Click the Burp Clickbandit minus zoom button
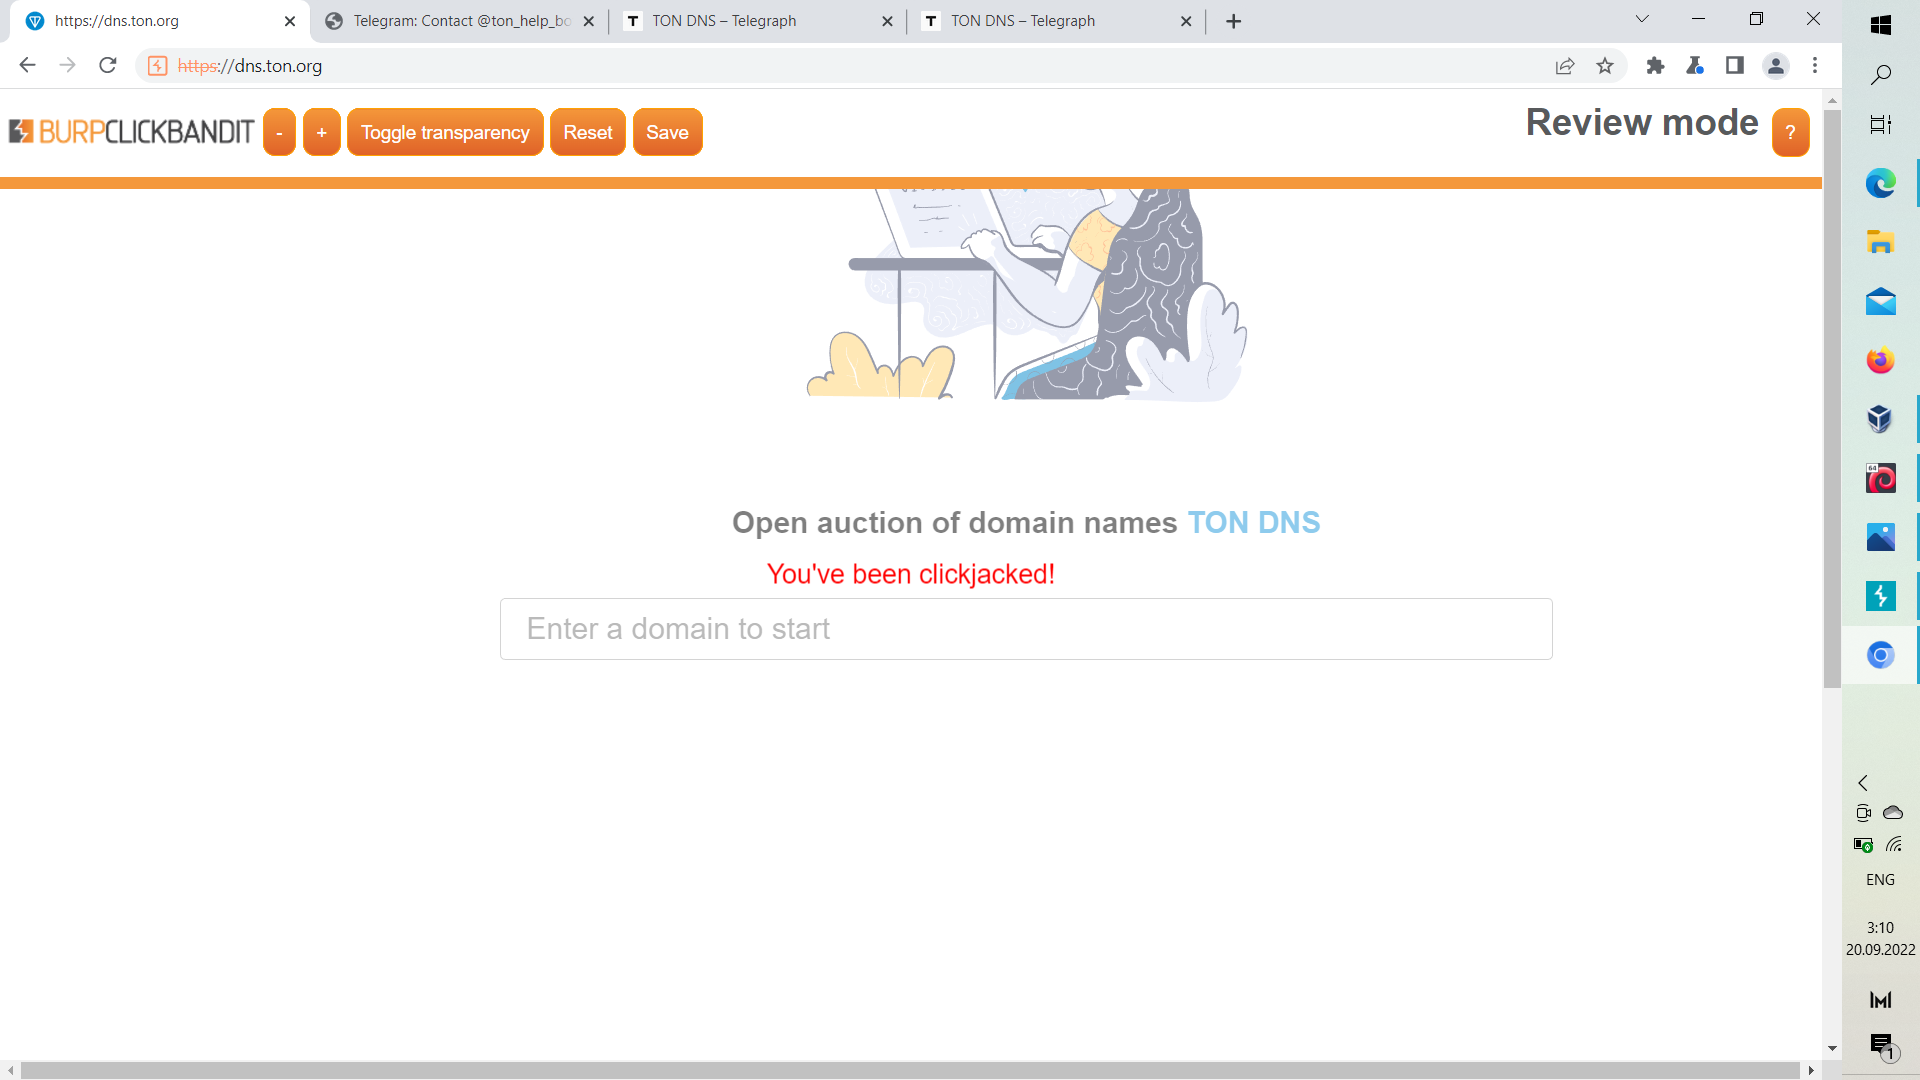 (279, 132)
